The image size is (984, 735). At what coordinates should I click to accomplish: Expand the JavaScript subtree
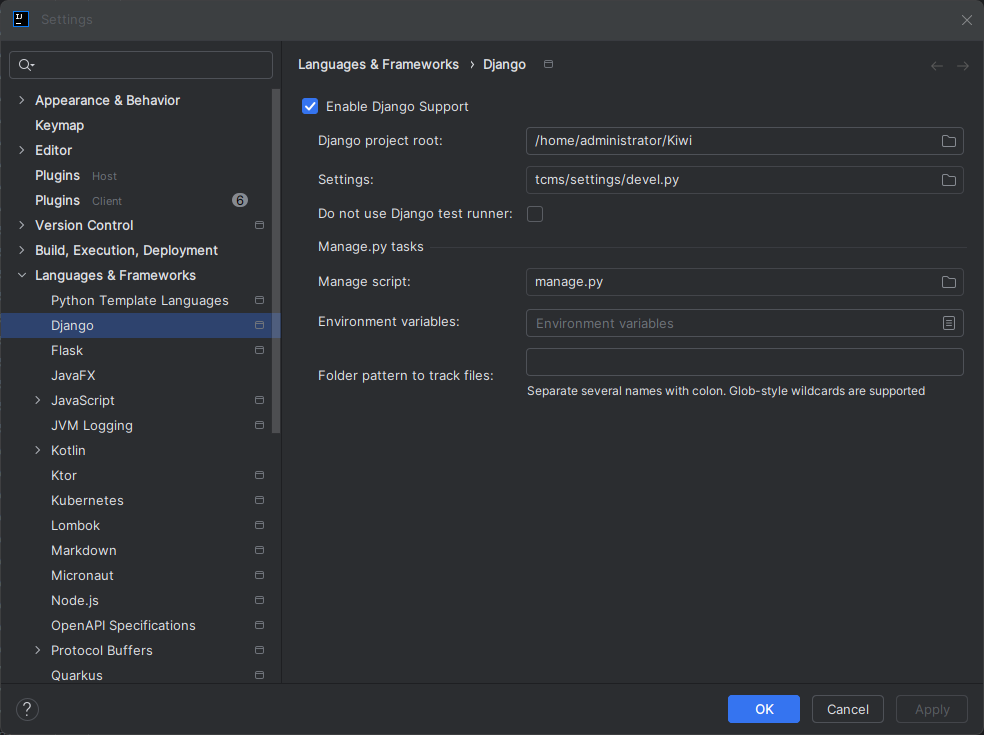tap(38, 400)
